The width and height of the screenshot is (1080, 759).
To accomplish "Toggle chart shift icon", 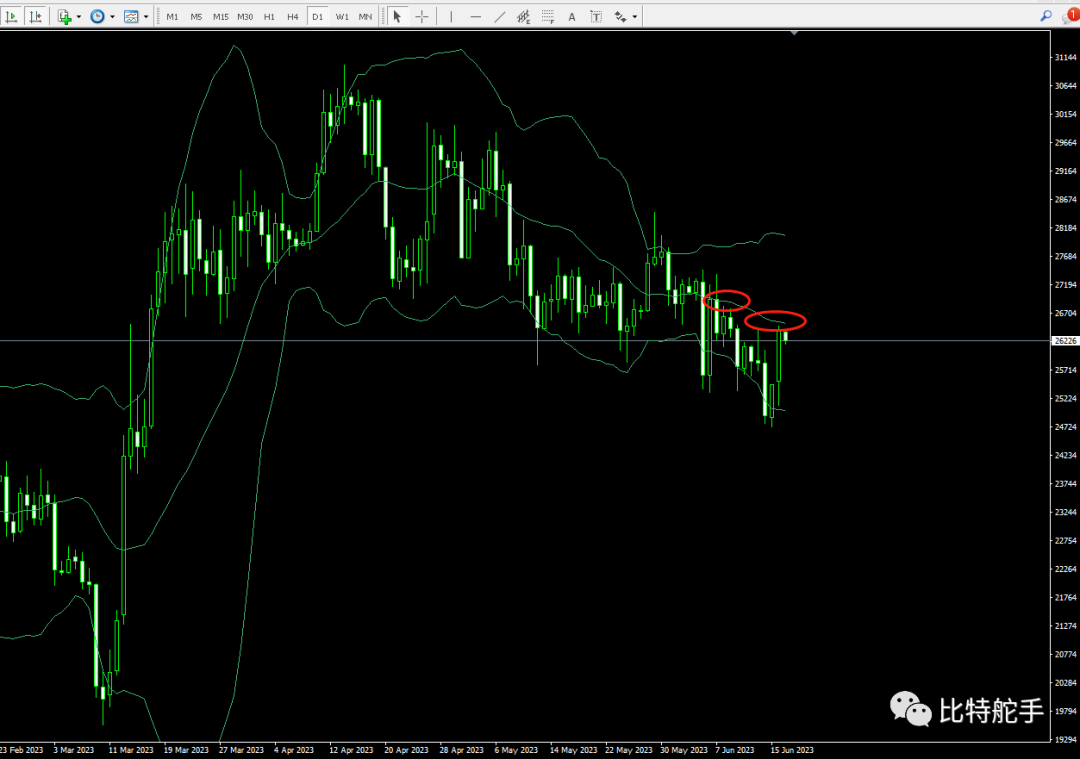I will (35, 17).
